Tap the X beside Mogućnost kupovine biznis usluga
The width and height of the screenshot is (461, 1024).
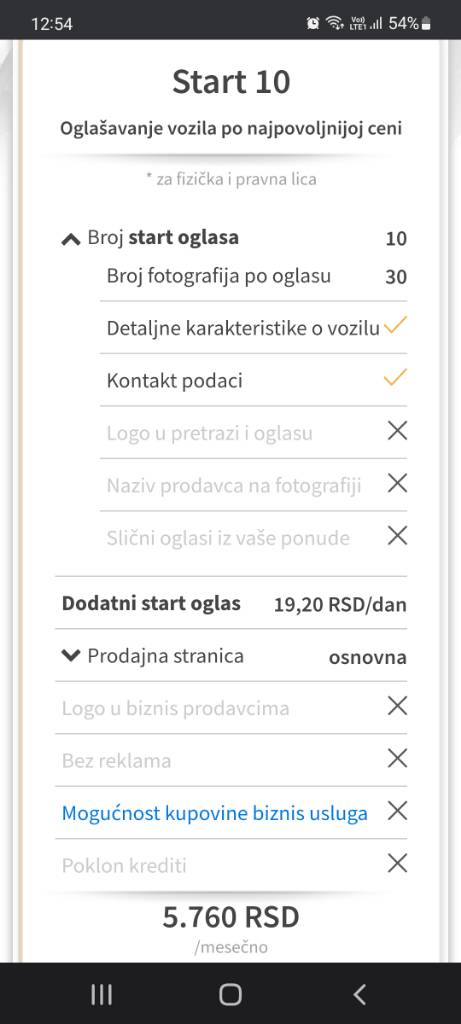point(397,811)
